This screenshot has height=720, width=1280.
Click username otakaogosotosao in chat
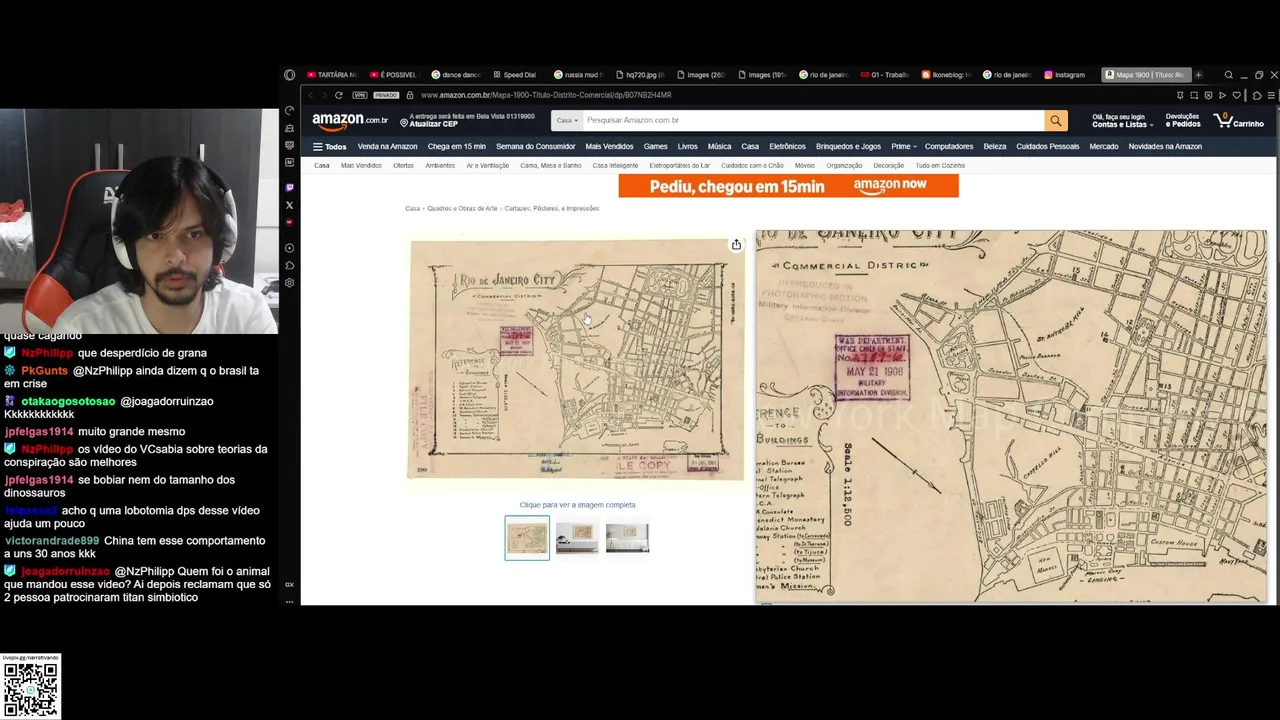pos(68,401)
